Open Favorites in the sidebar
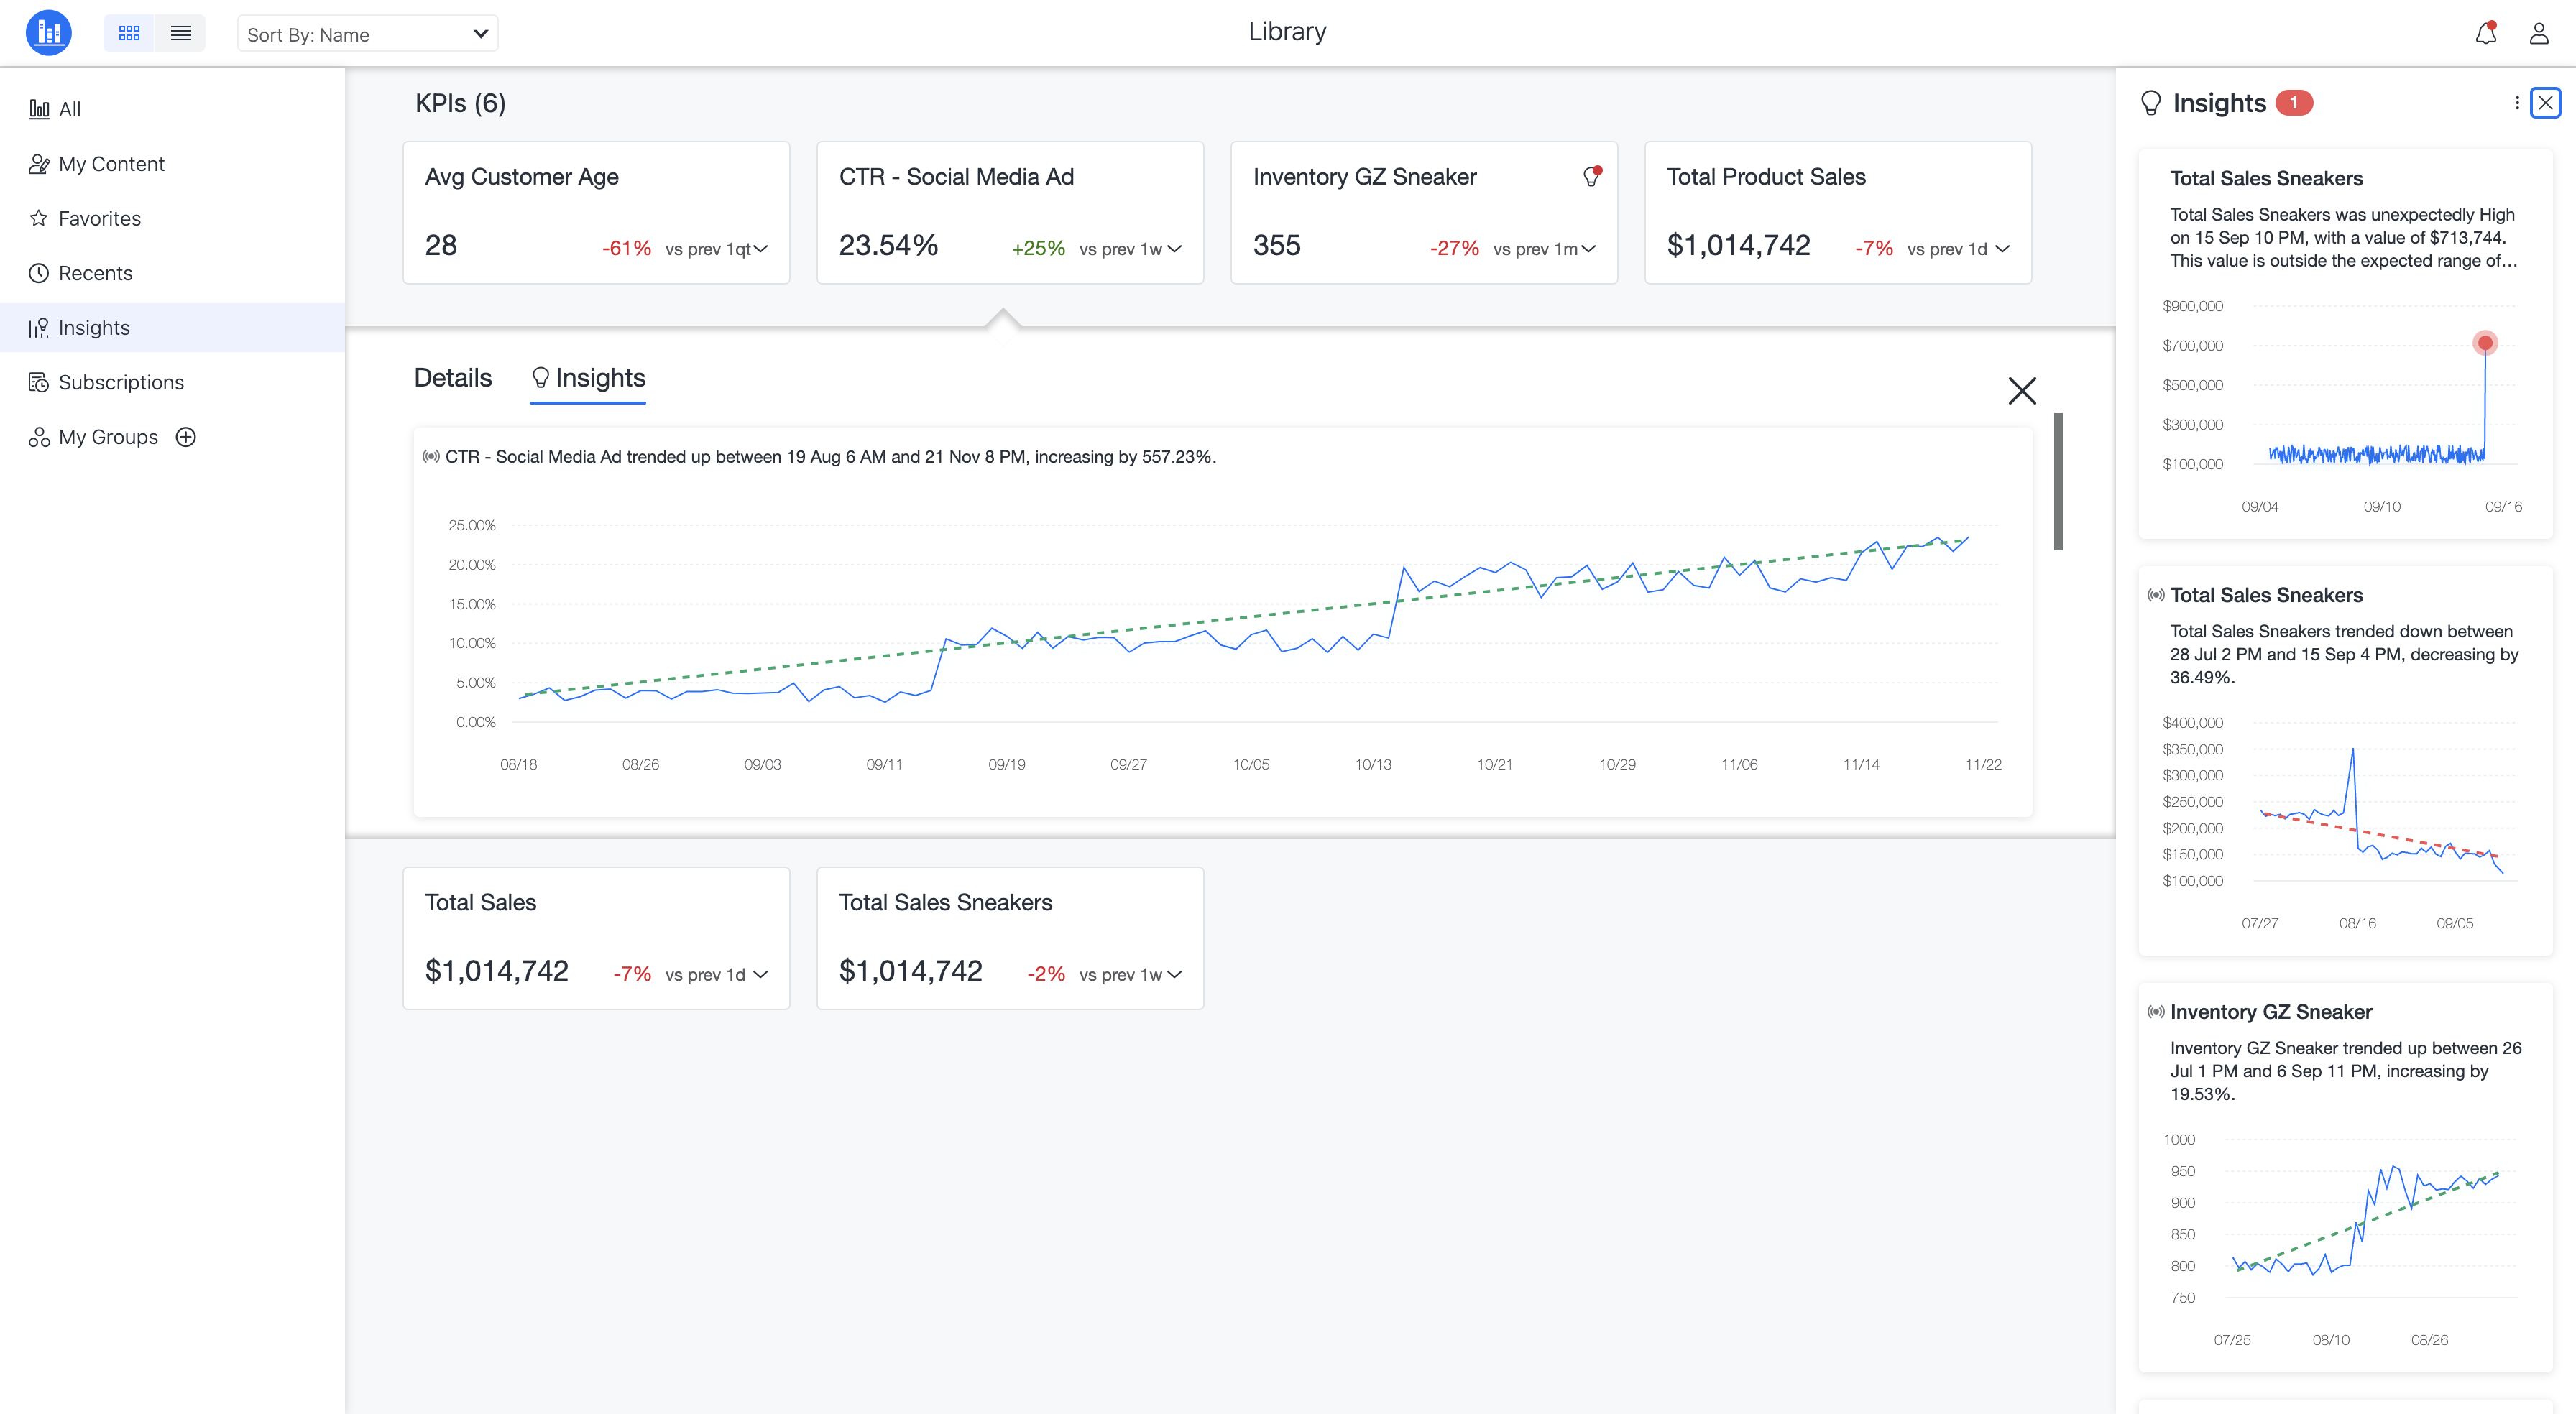Image resolution: width=2576 pixels, height=1414 pixels. 99,218
